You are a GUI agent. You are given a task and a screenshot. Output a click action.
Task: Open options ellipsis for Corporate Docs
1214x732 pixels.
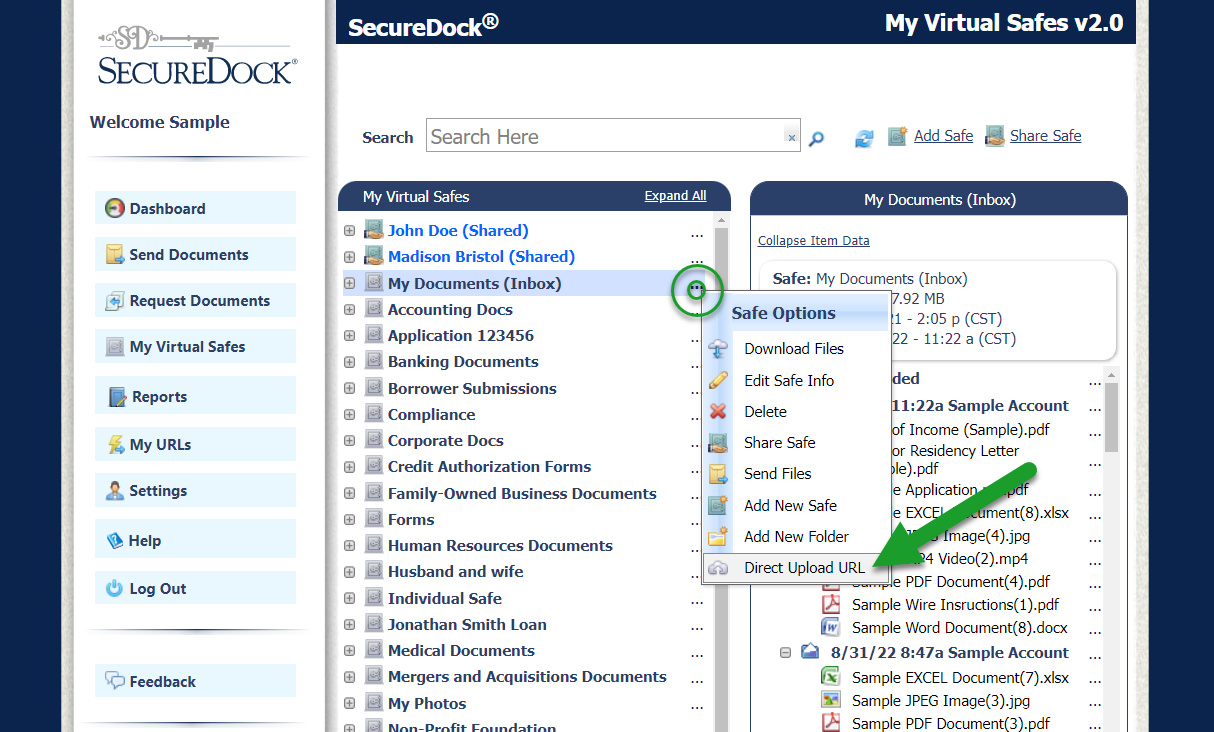(x=697, y=445)
